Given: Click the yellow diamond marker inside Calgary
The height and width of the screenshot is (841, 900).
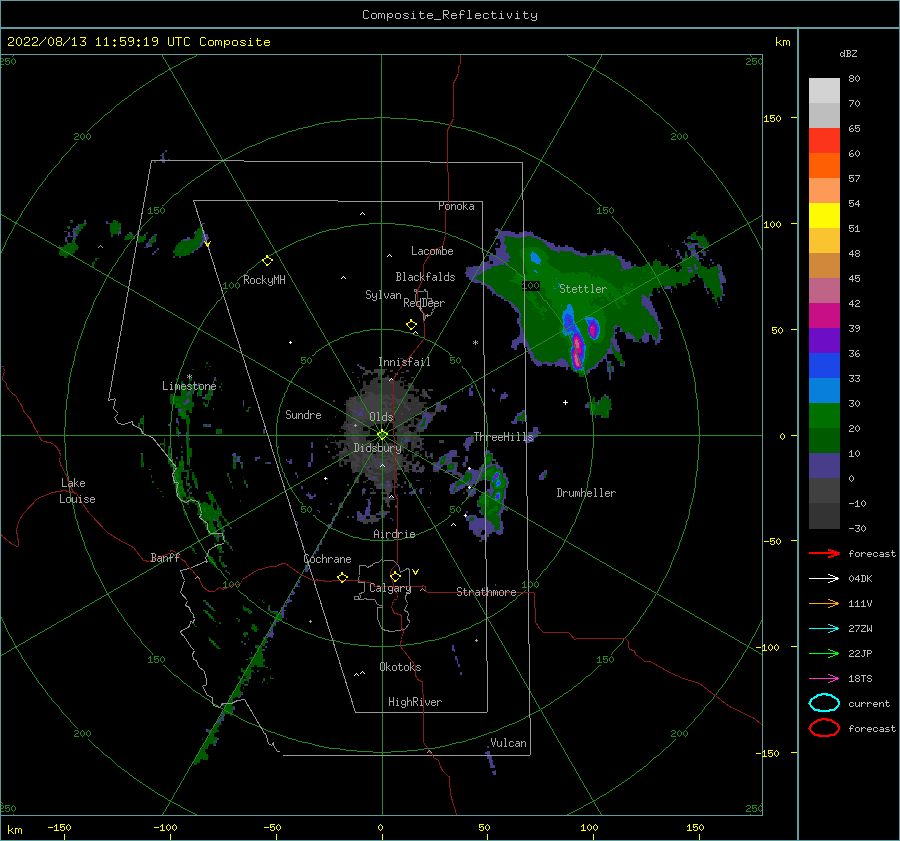Looking at the screenshot, I should (395, 576).
